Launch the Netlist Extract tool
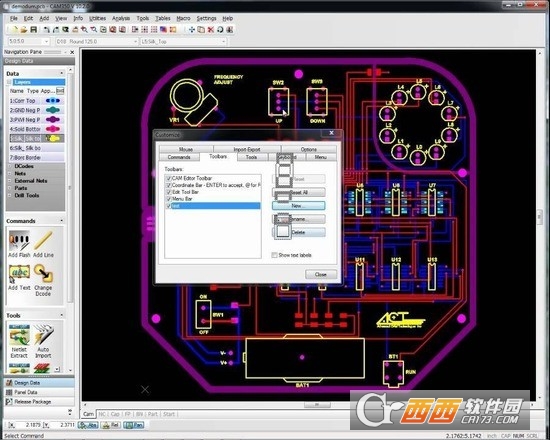This screenshot has width=550, height=440. 19,341
